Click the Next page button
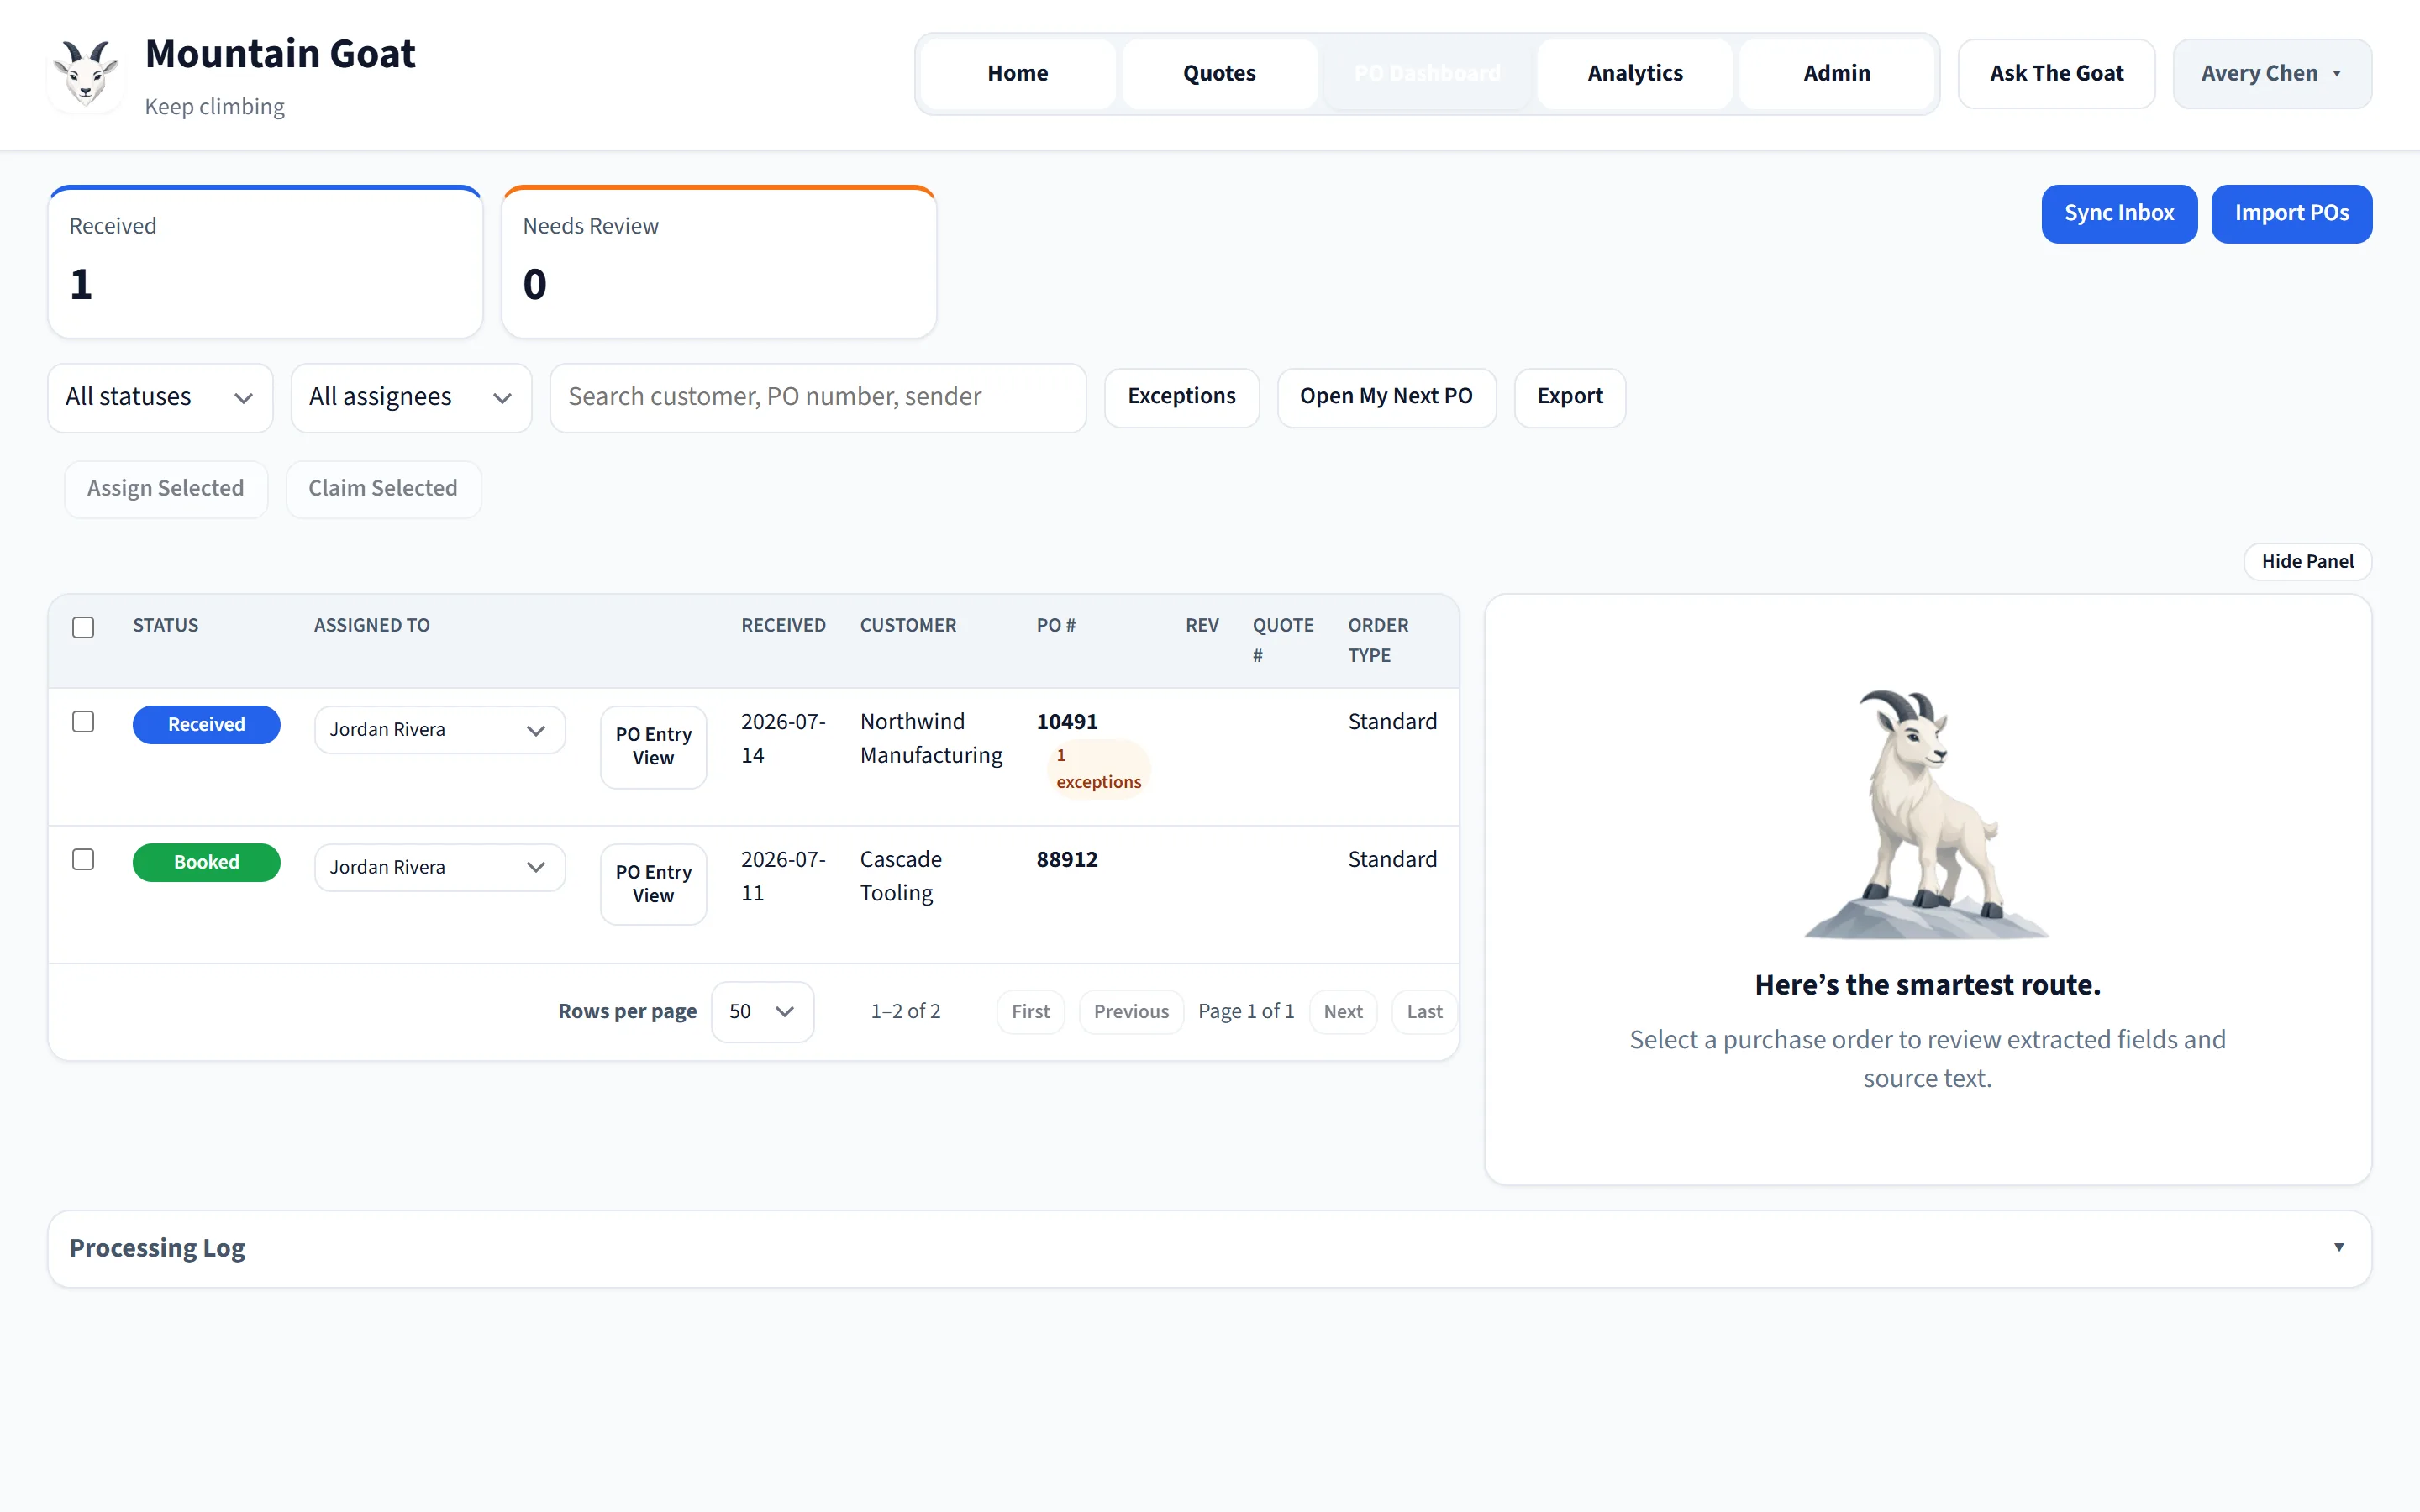The width and height of the screenshot is (2420, 1512). [x=1342, y=1011]
